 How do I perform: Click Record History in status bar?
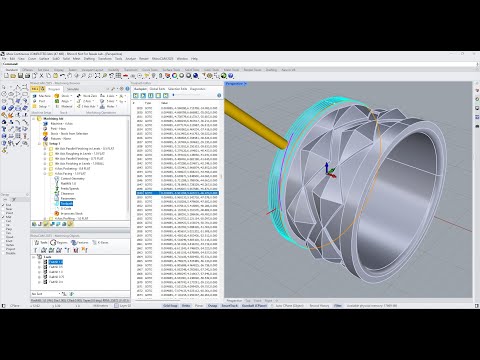coord(319,305)
